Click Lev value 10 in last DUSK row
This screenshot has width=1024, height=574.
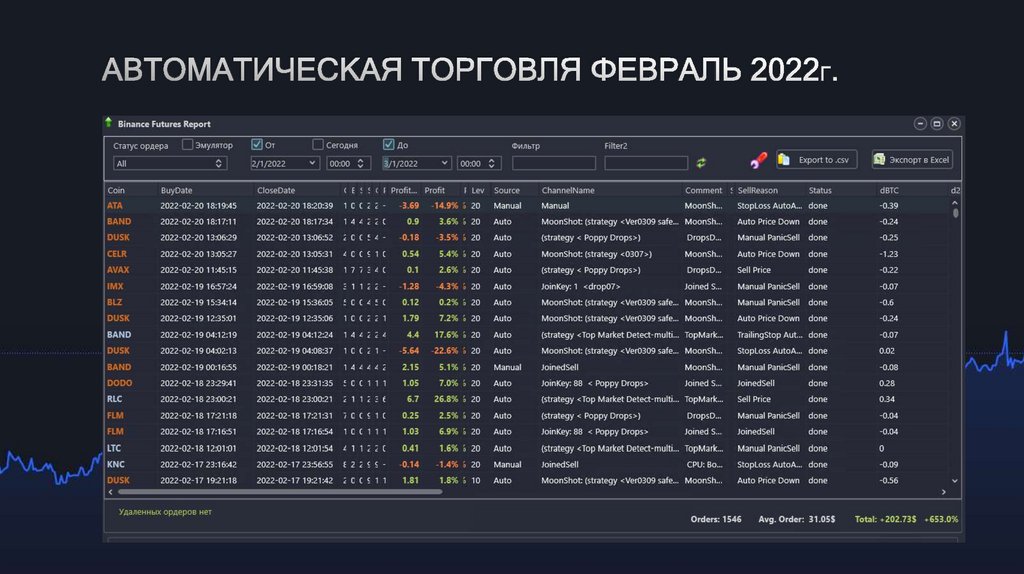point(475,481)
